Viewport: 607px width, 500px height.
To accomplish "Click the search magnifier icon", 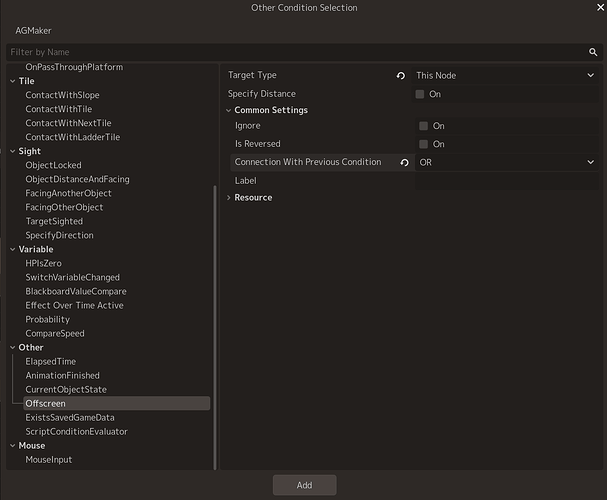I will coord(593,52).
